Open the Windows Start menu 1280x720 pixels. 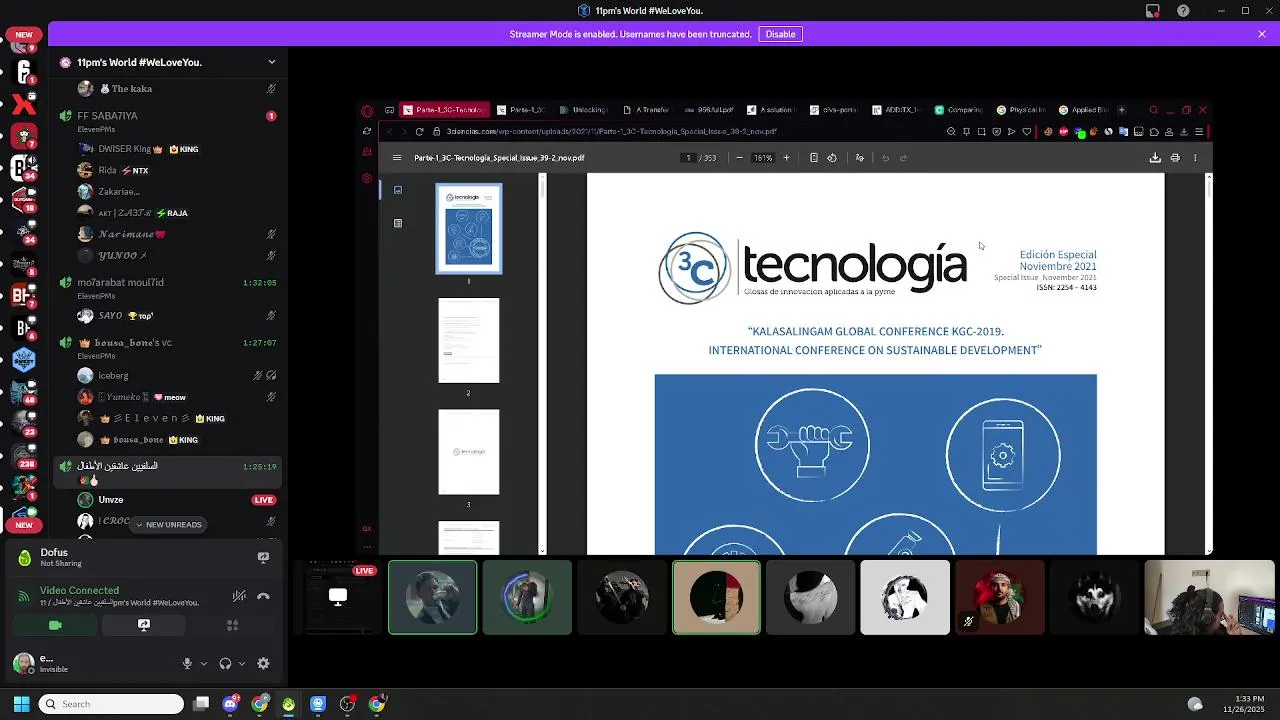[21, 704]
